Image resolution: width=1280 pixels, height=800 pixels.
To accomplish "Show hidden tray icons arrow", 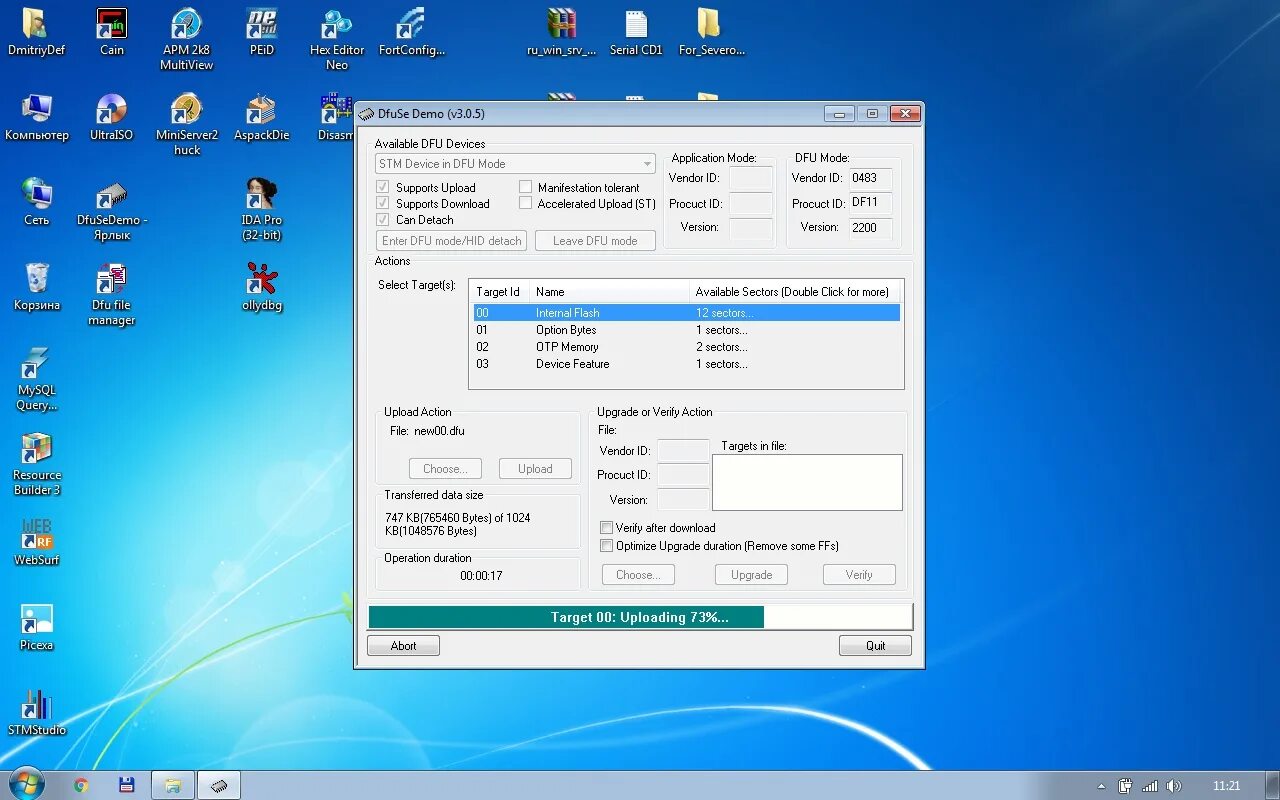I will tap(1102, 786).
